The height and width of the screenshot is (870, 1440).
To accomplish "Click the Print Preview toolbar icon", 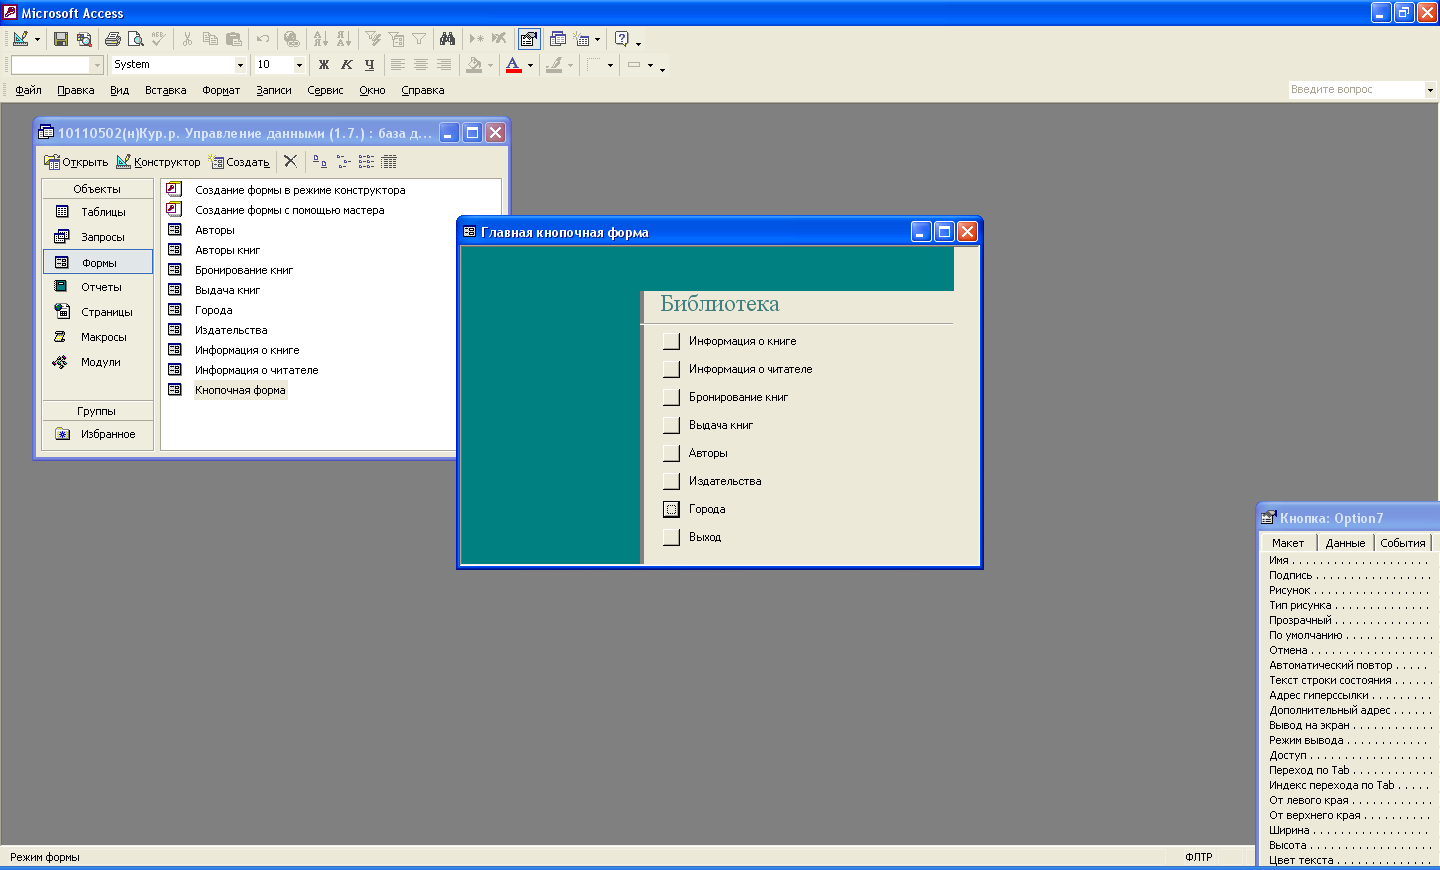I will click(x=136, y=39).
